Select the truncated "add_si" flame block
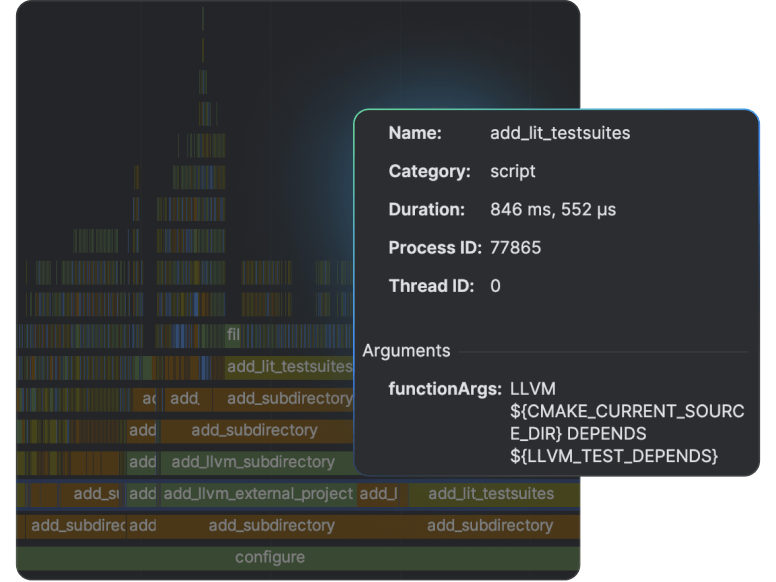 [96, 493]
